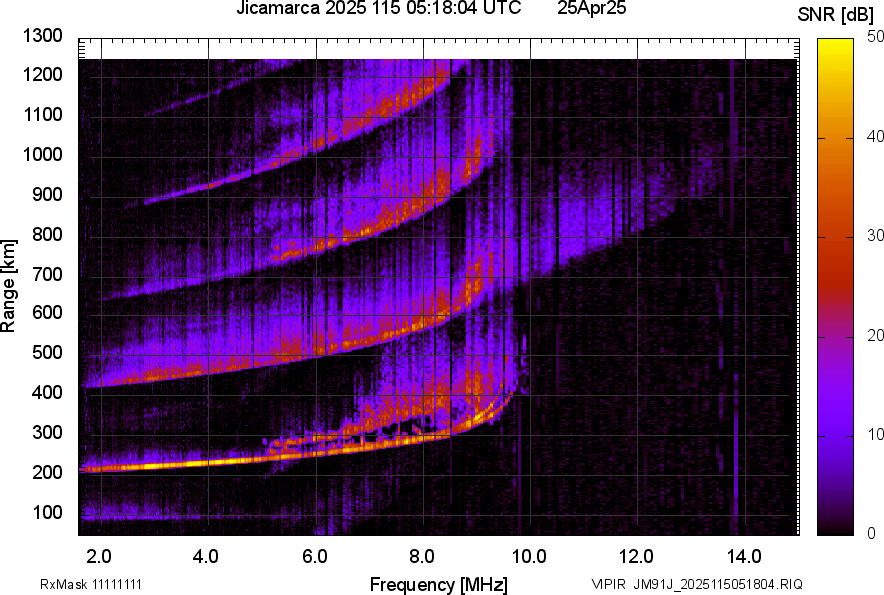Click the '50' value on the SNR colorbar
The width and height of the screenshot is (884, 595).
pos(875,36)
